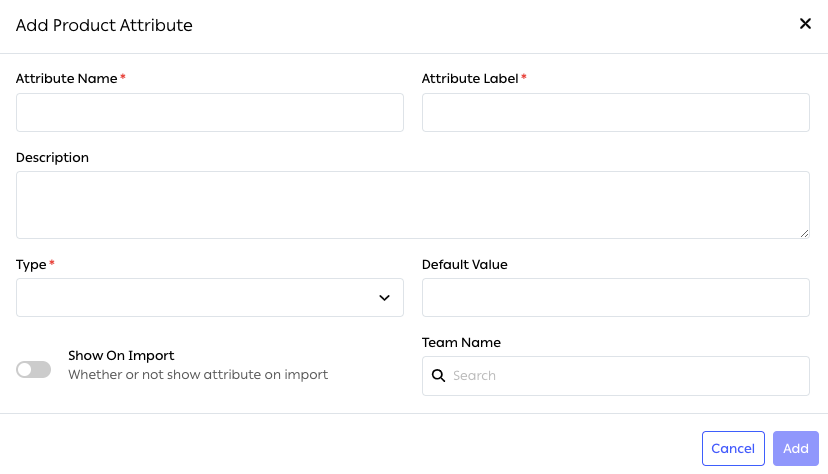Focus the Attribute Name input field
Image resolution: width=828 pixels, height=474 pixels.
(x=209, y=113)
